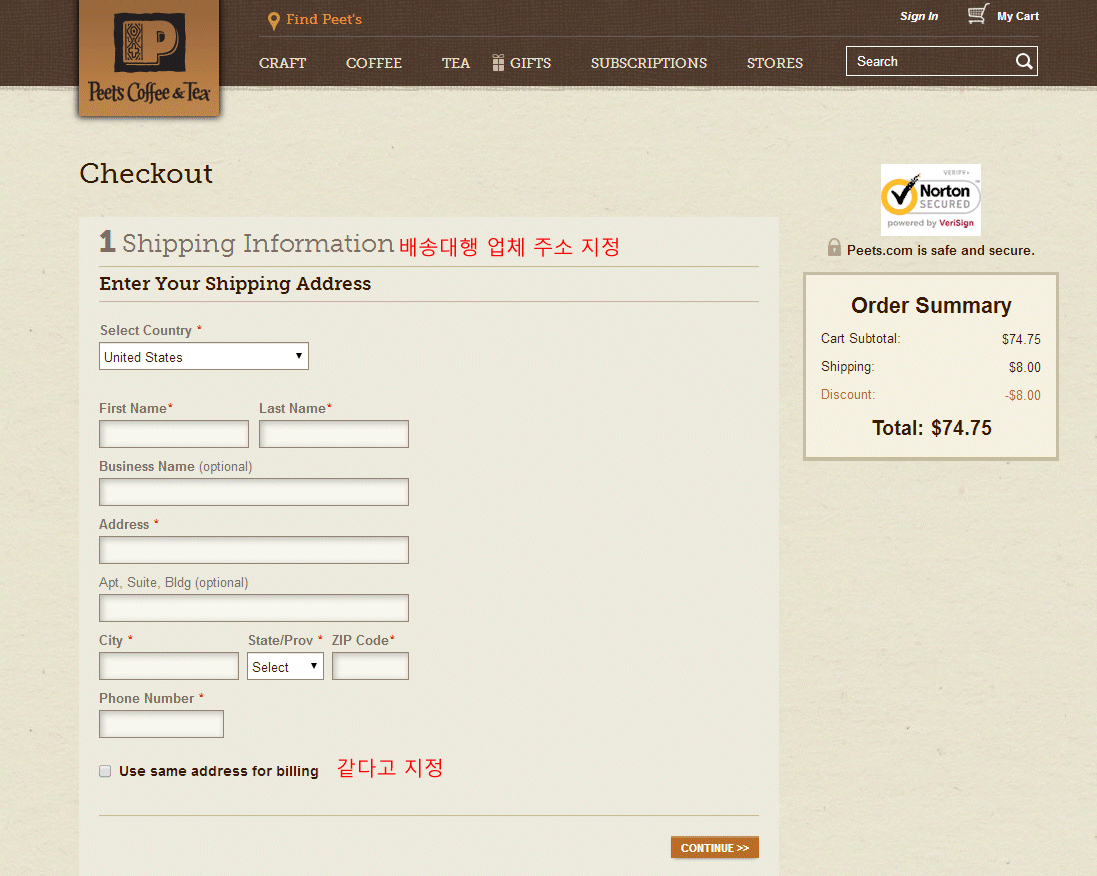Open the shopping cart icon
The width and height of the screenshot is (1097, 876).
[x=977, y=15]
